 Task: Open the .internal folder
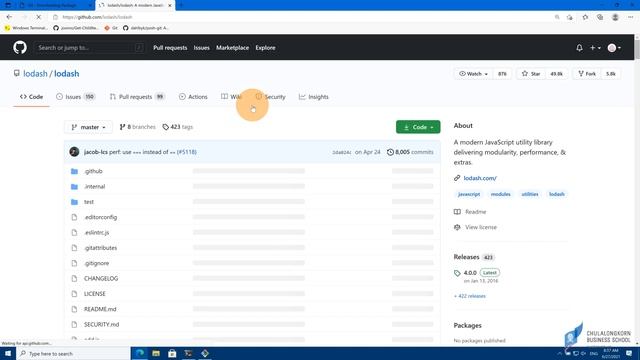[94, 187]
